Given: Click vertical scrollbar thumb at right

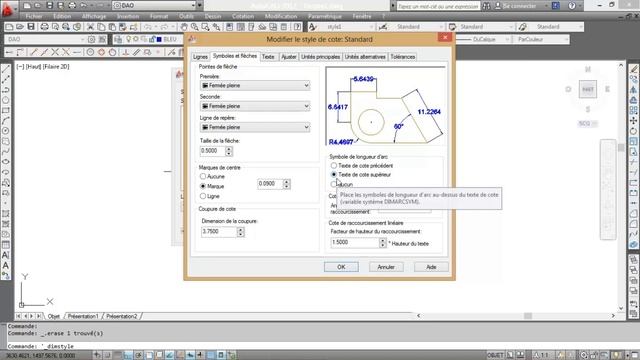Looking at the screenshot, I should (621, 147).
